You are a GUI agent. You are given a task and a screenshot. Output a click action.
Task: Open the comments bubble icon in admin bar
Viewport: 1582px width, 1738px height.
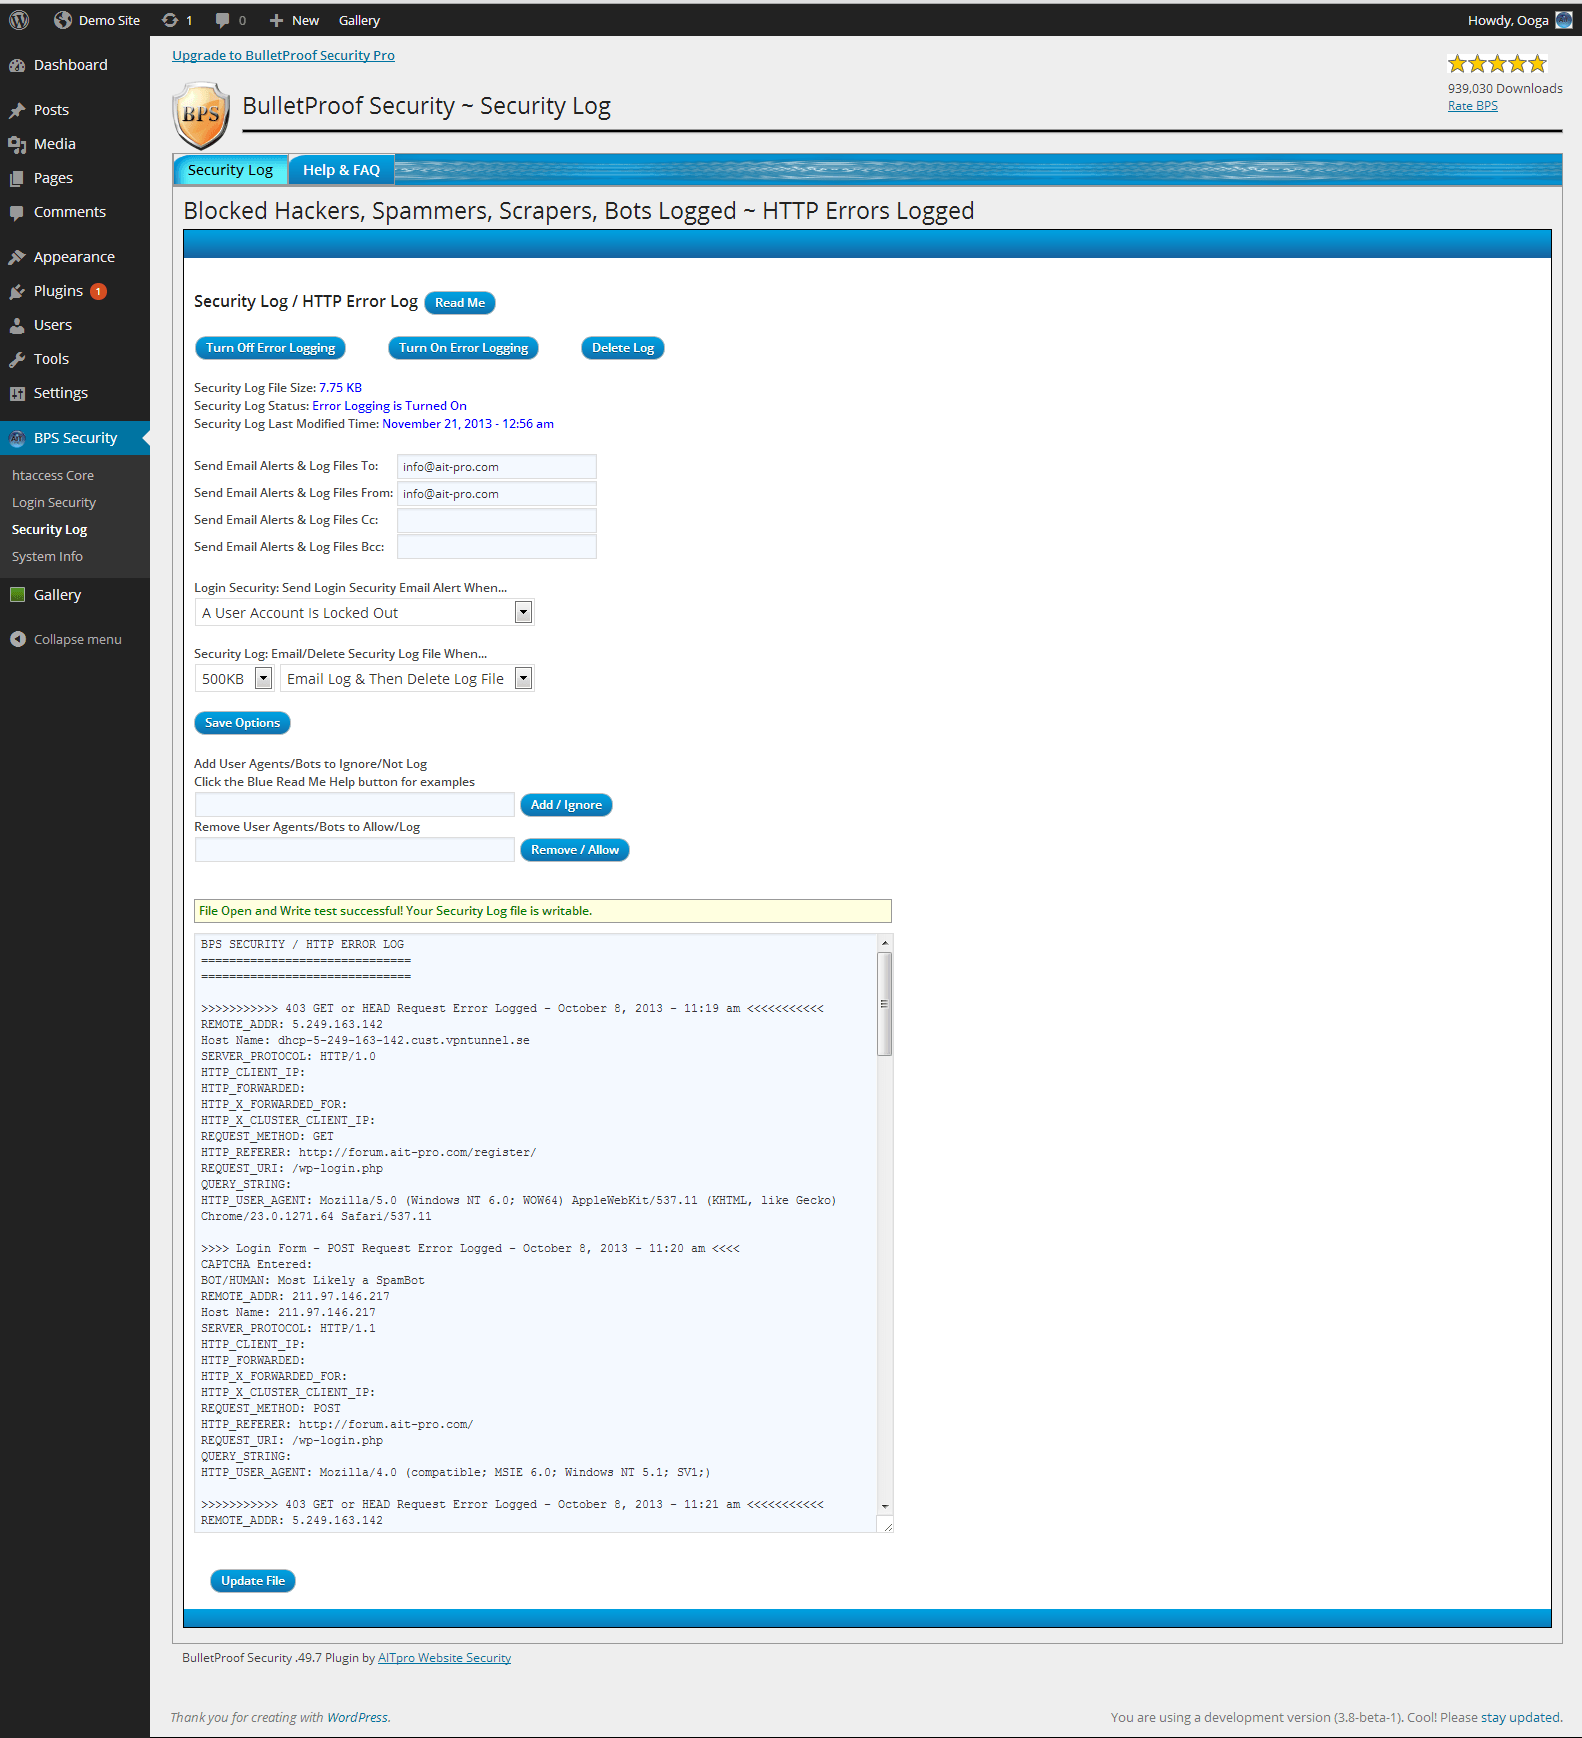tap(223, 20)
